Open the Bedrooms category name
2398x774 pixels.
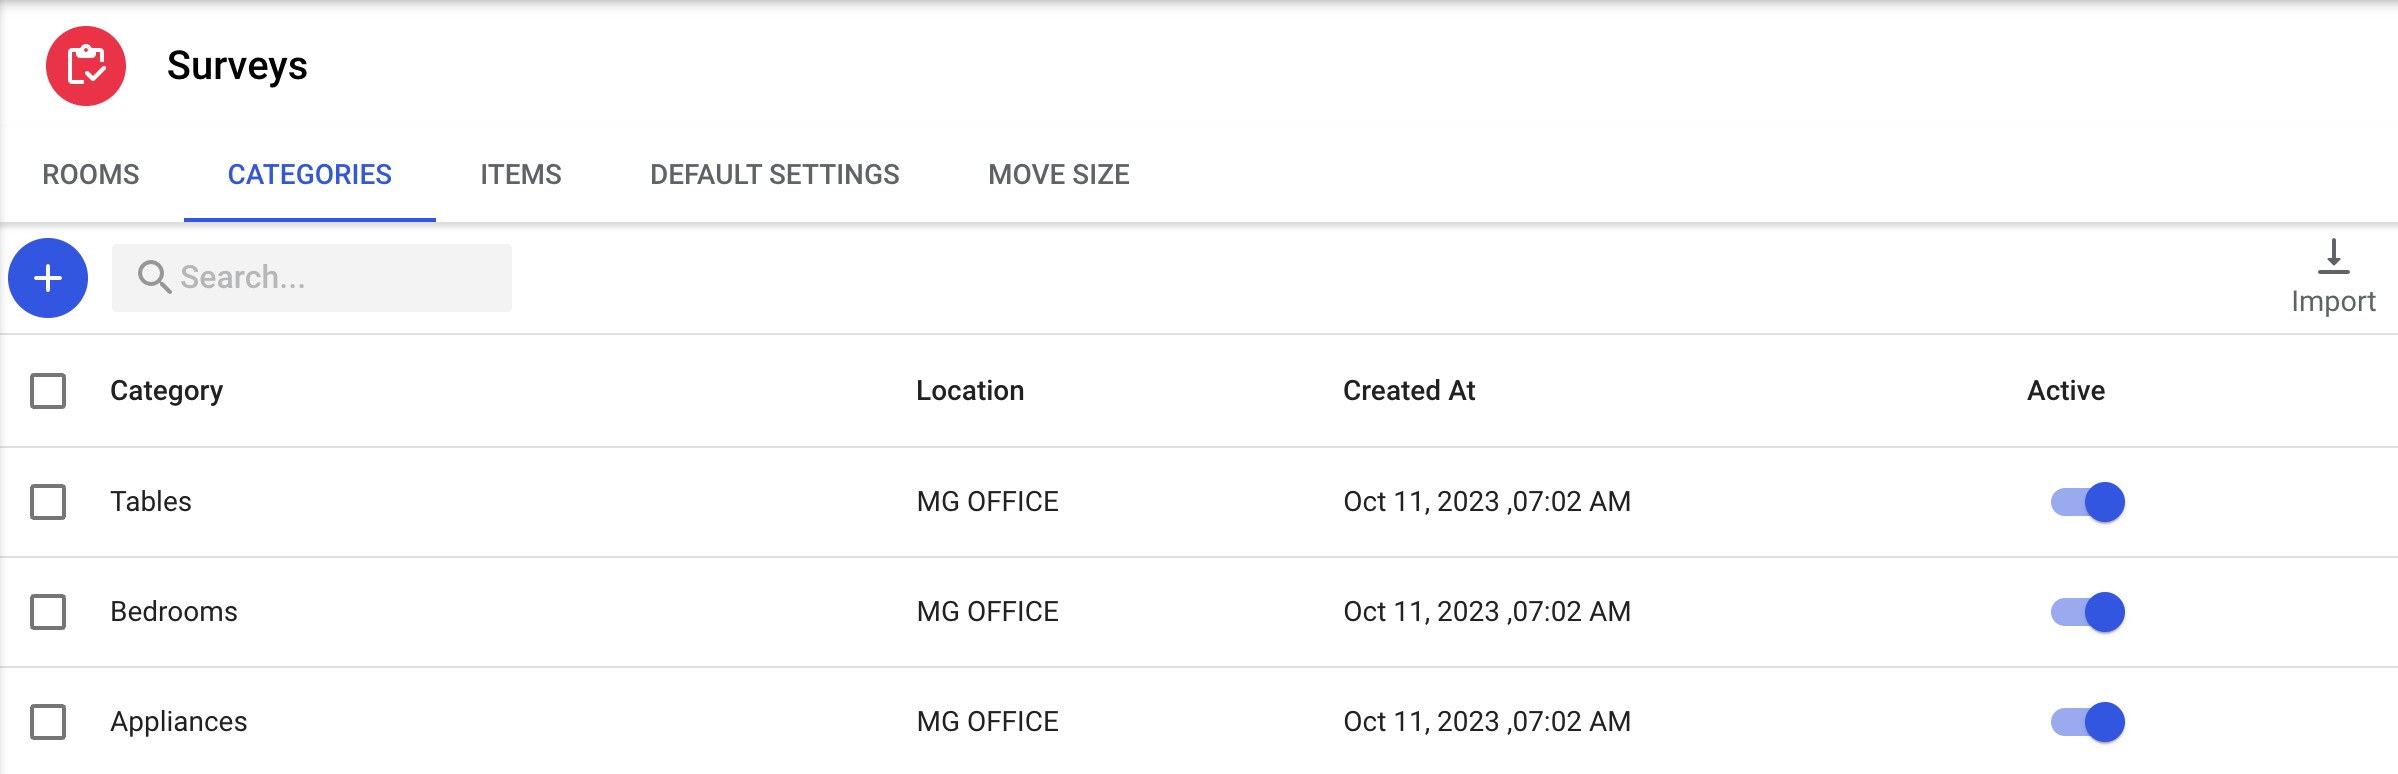(x=174, y=612)
